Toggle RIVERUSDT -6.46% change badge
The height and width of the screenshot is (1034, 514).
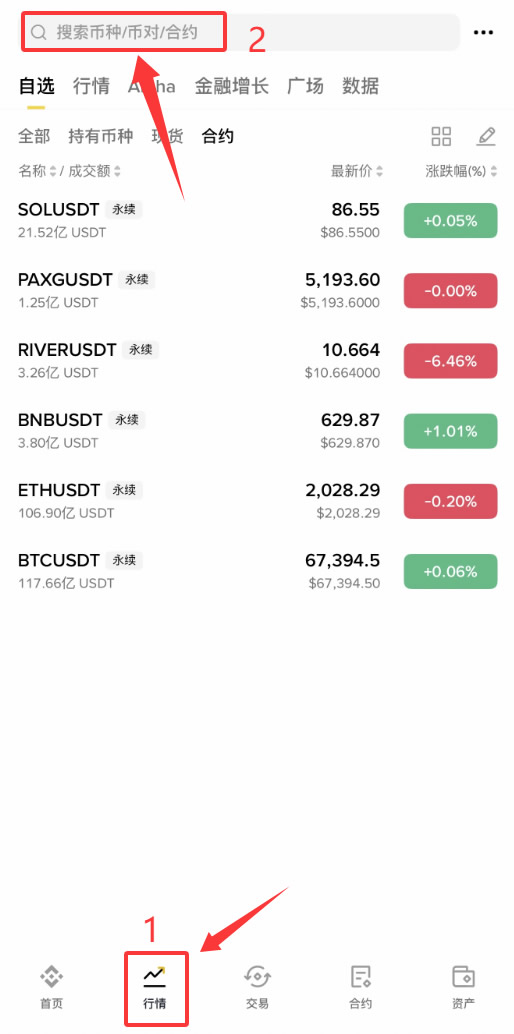pyautogui.click(x=450, y=361)
